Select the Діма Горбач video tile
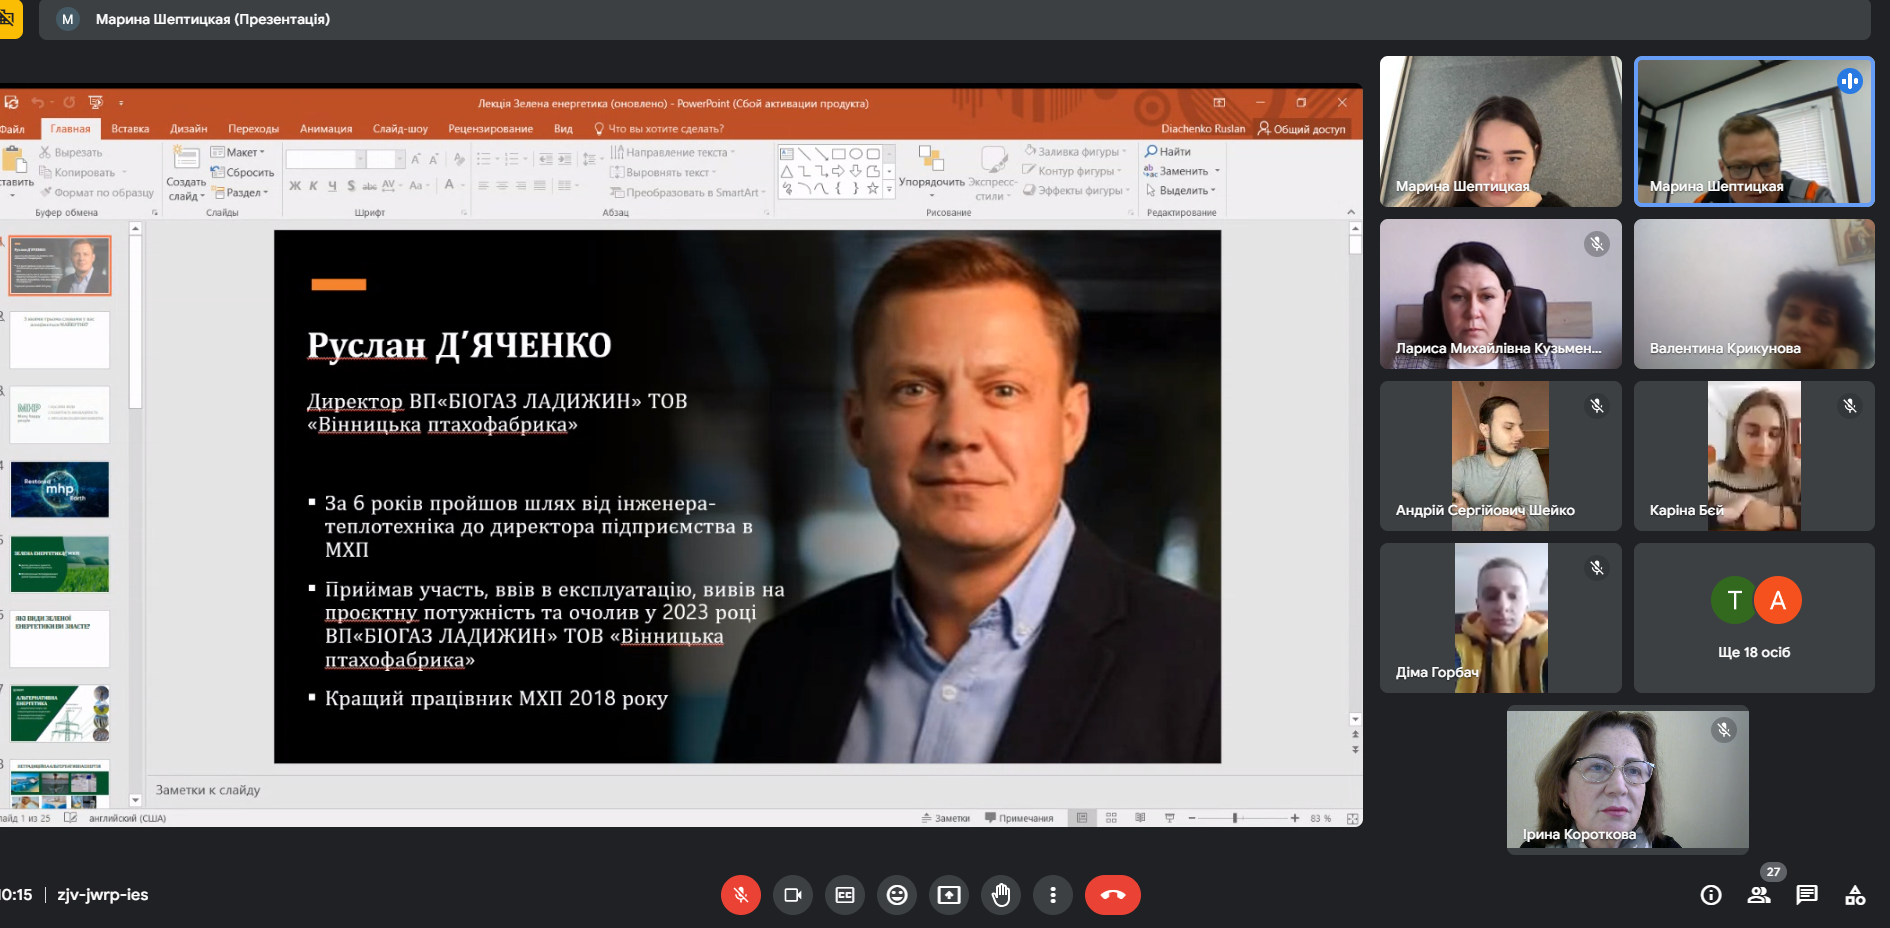The image size is (1890, 928). [x=1501, y=618]
